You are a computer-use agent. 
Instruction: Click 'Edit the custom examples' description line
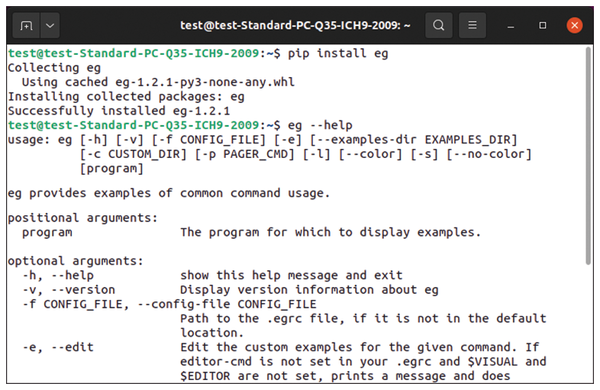359,347
